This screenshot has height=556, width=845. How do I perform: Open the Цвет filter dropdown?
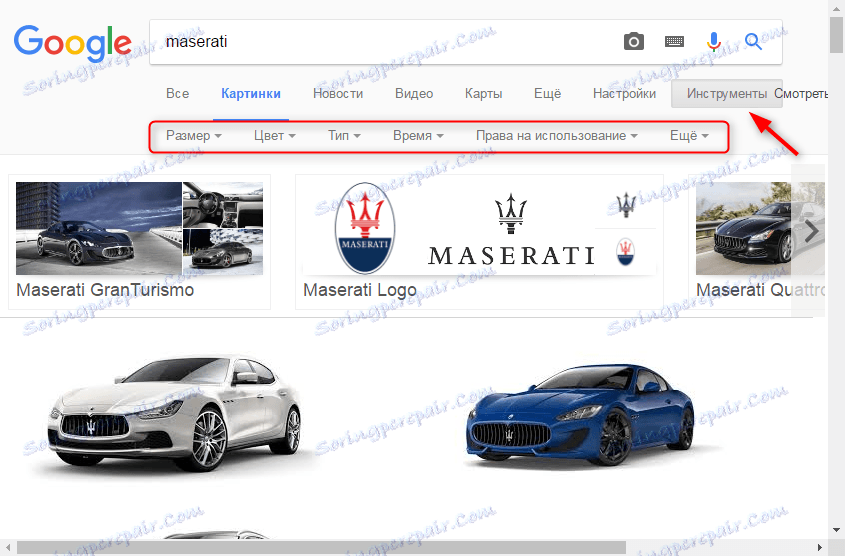pyautogui.click(x=275, y=136)
